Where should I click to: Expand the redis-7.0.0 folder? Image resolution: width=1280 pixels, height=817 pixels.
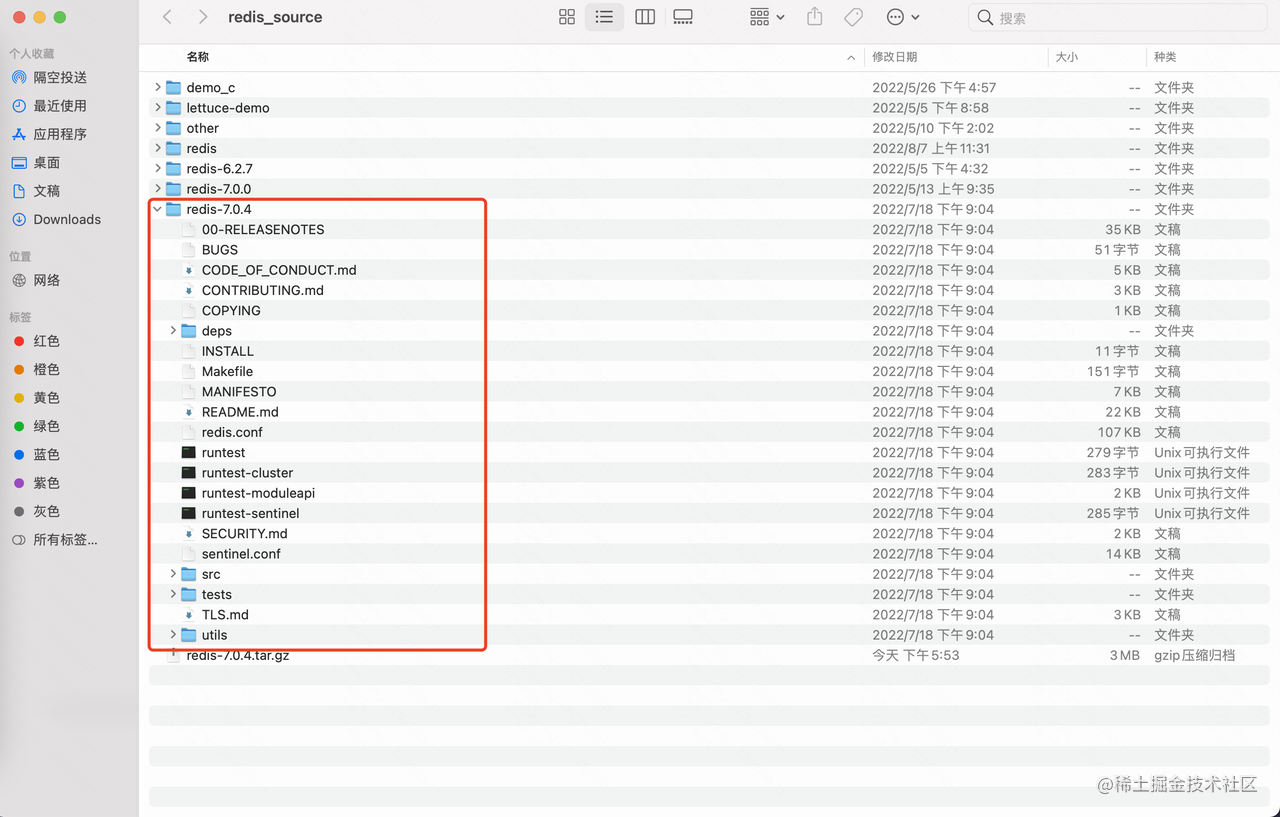point(158,189)
